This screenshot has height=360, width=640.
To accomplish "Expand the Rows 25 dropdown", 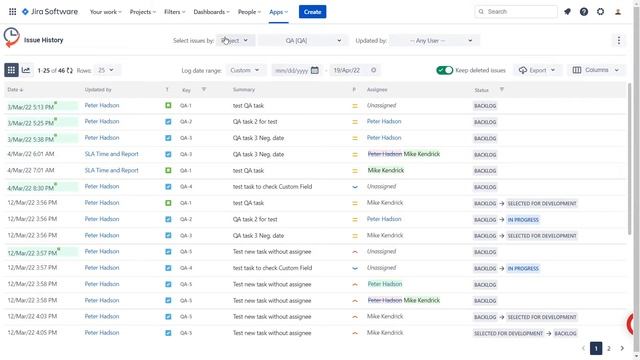I will click(x=106, y=70).
